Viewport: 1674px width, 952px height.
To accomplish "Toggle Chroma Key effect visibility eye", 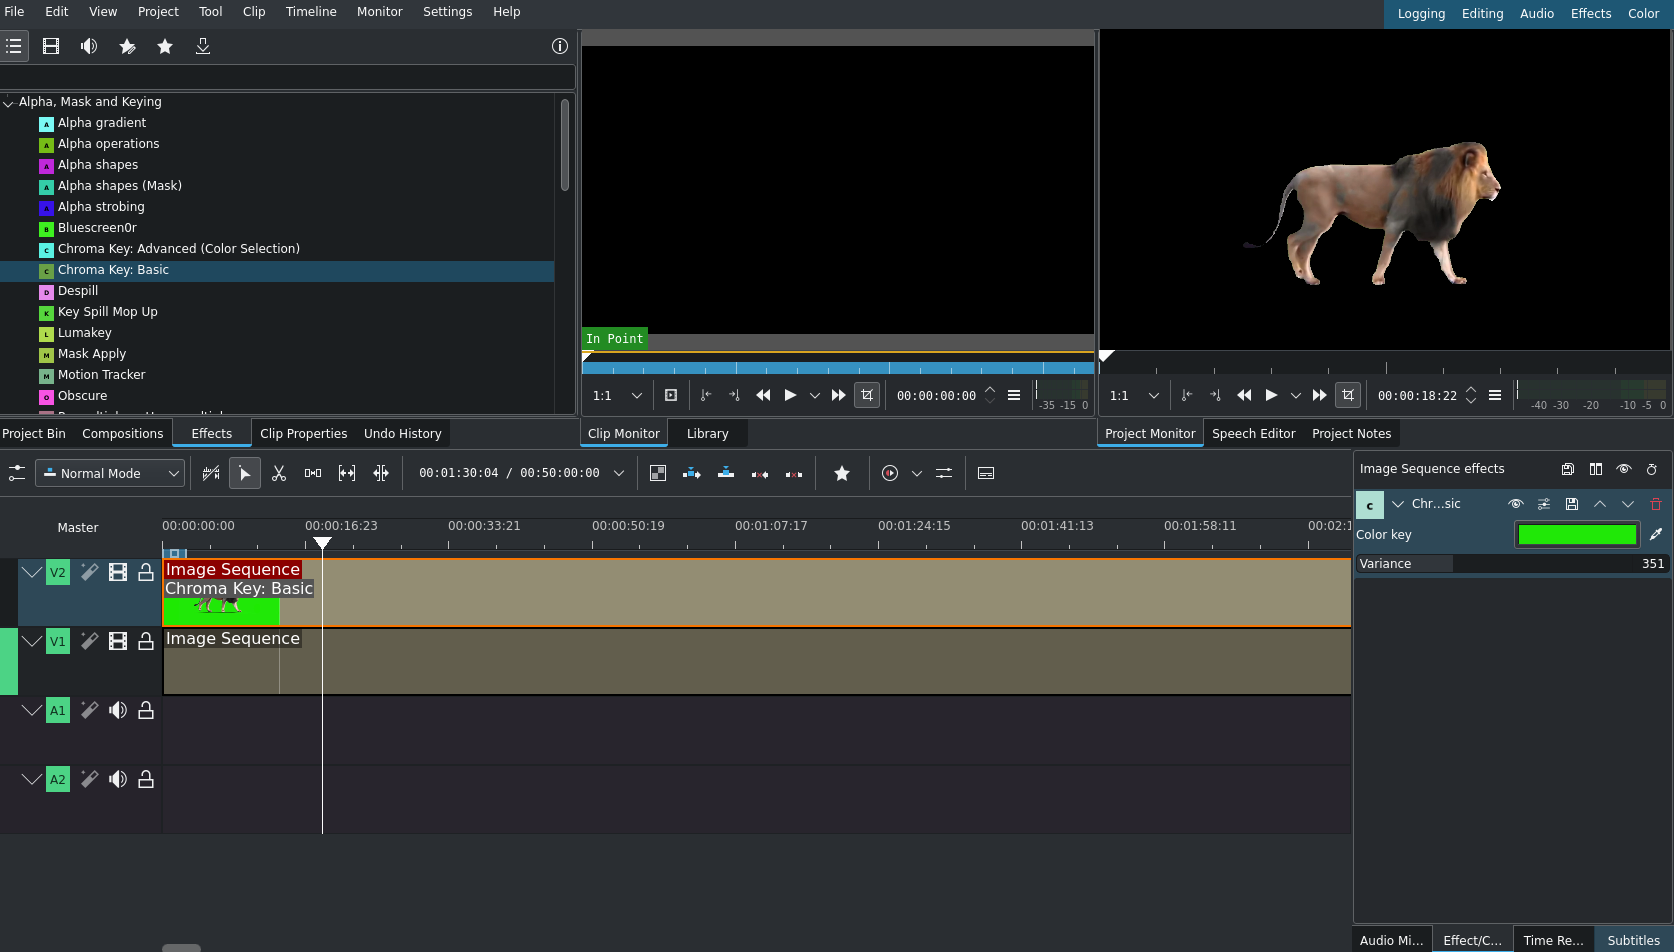I will tap(1516, 504).
